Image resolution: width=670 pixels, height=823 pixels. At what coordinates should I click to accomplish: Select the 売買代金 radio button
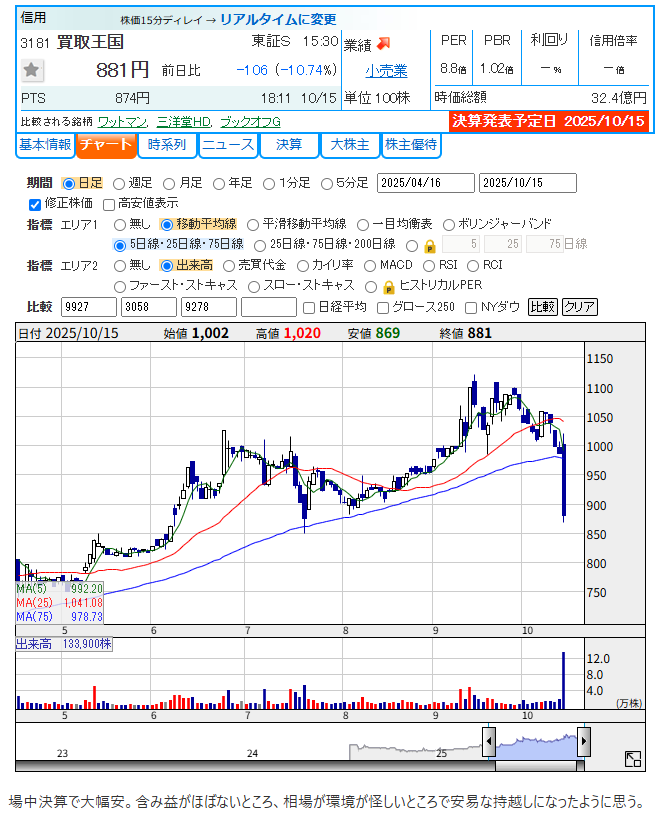click(229, 266)
